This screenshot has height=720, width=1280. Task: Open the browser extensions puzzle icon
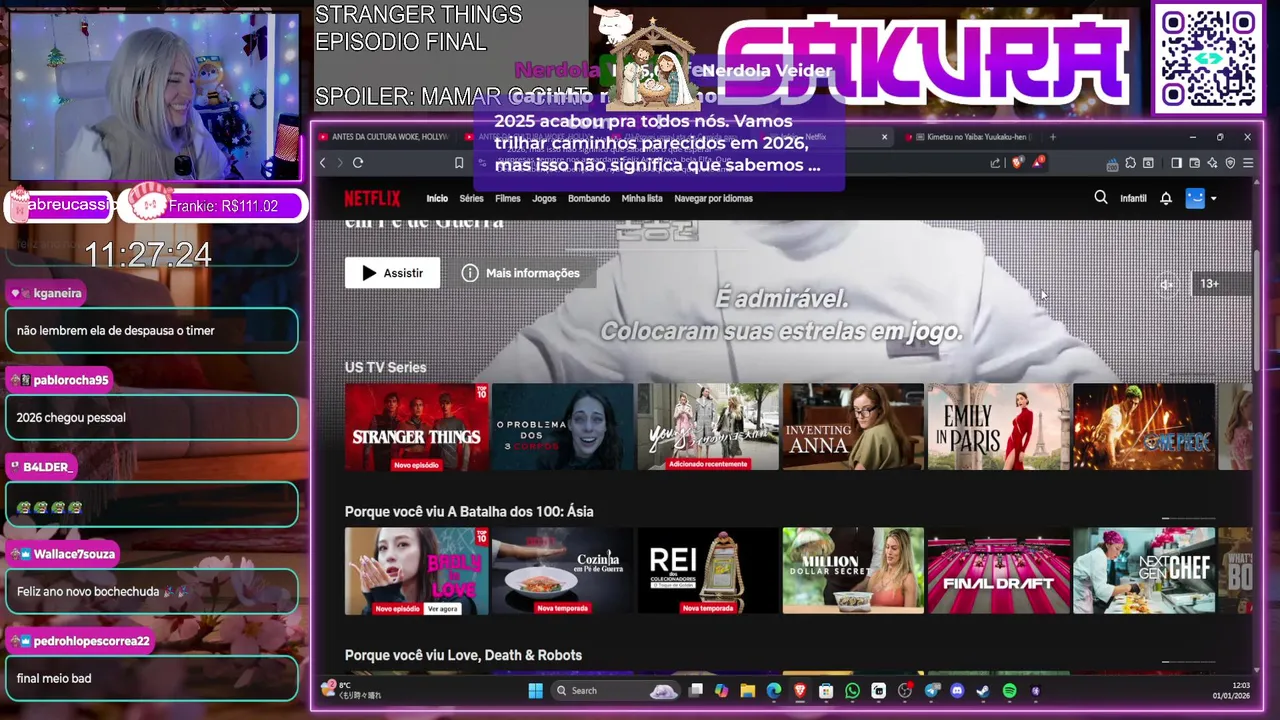pos(1131,163)
